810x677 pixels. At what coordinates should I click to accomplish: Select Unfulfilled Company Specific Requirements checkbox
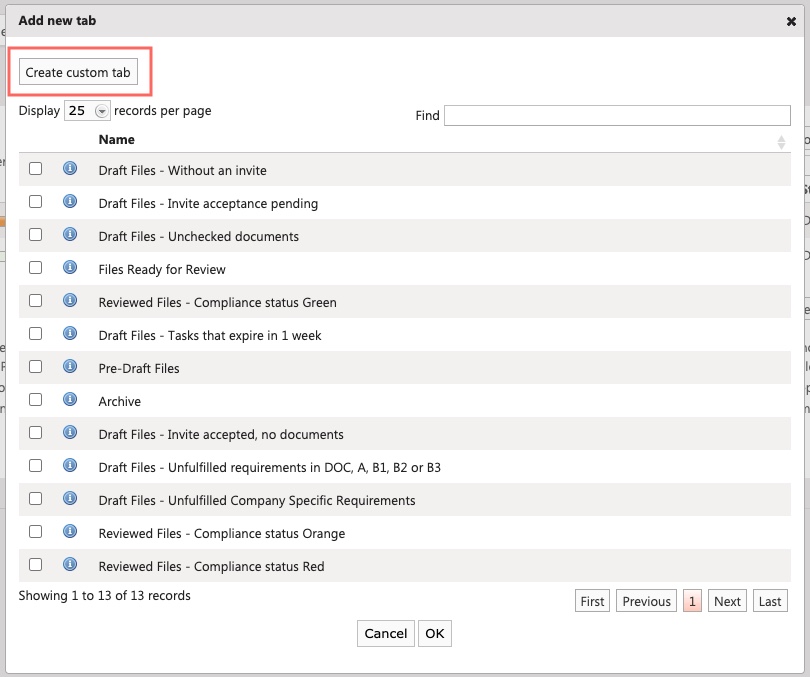[36, 499]
